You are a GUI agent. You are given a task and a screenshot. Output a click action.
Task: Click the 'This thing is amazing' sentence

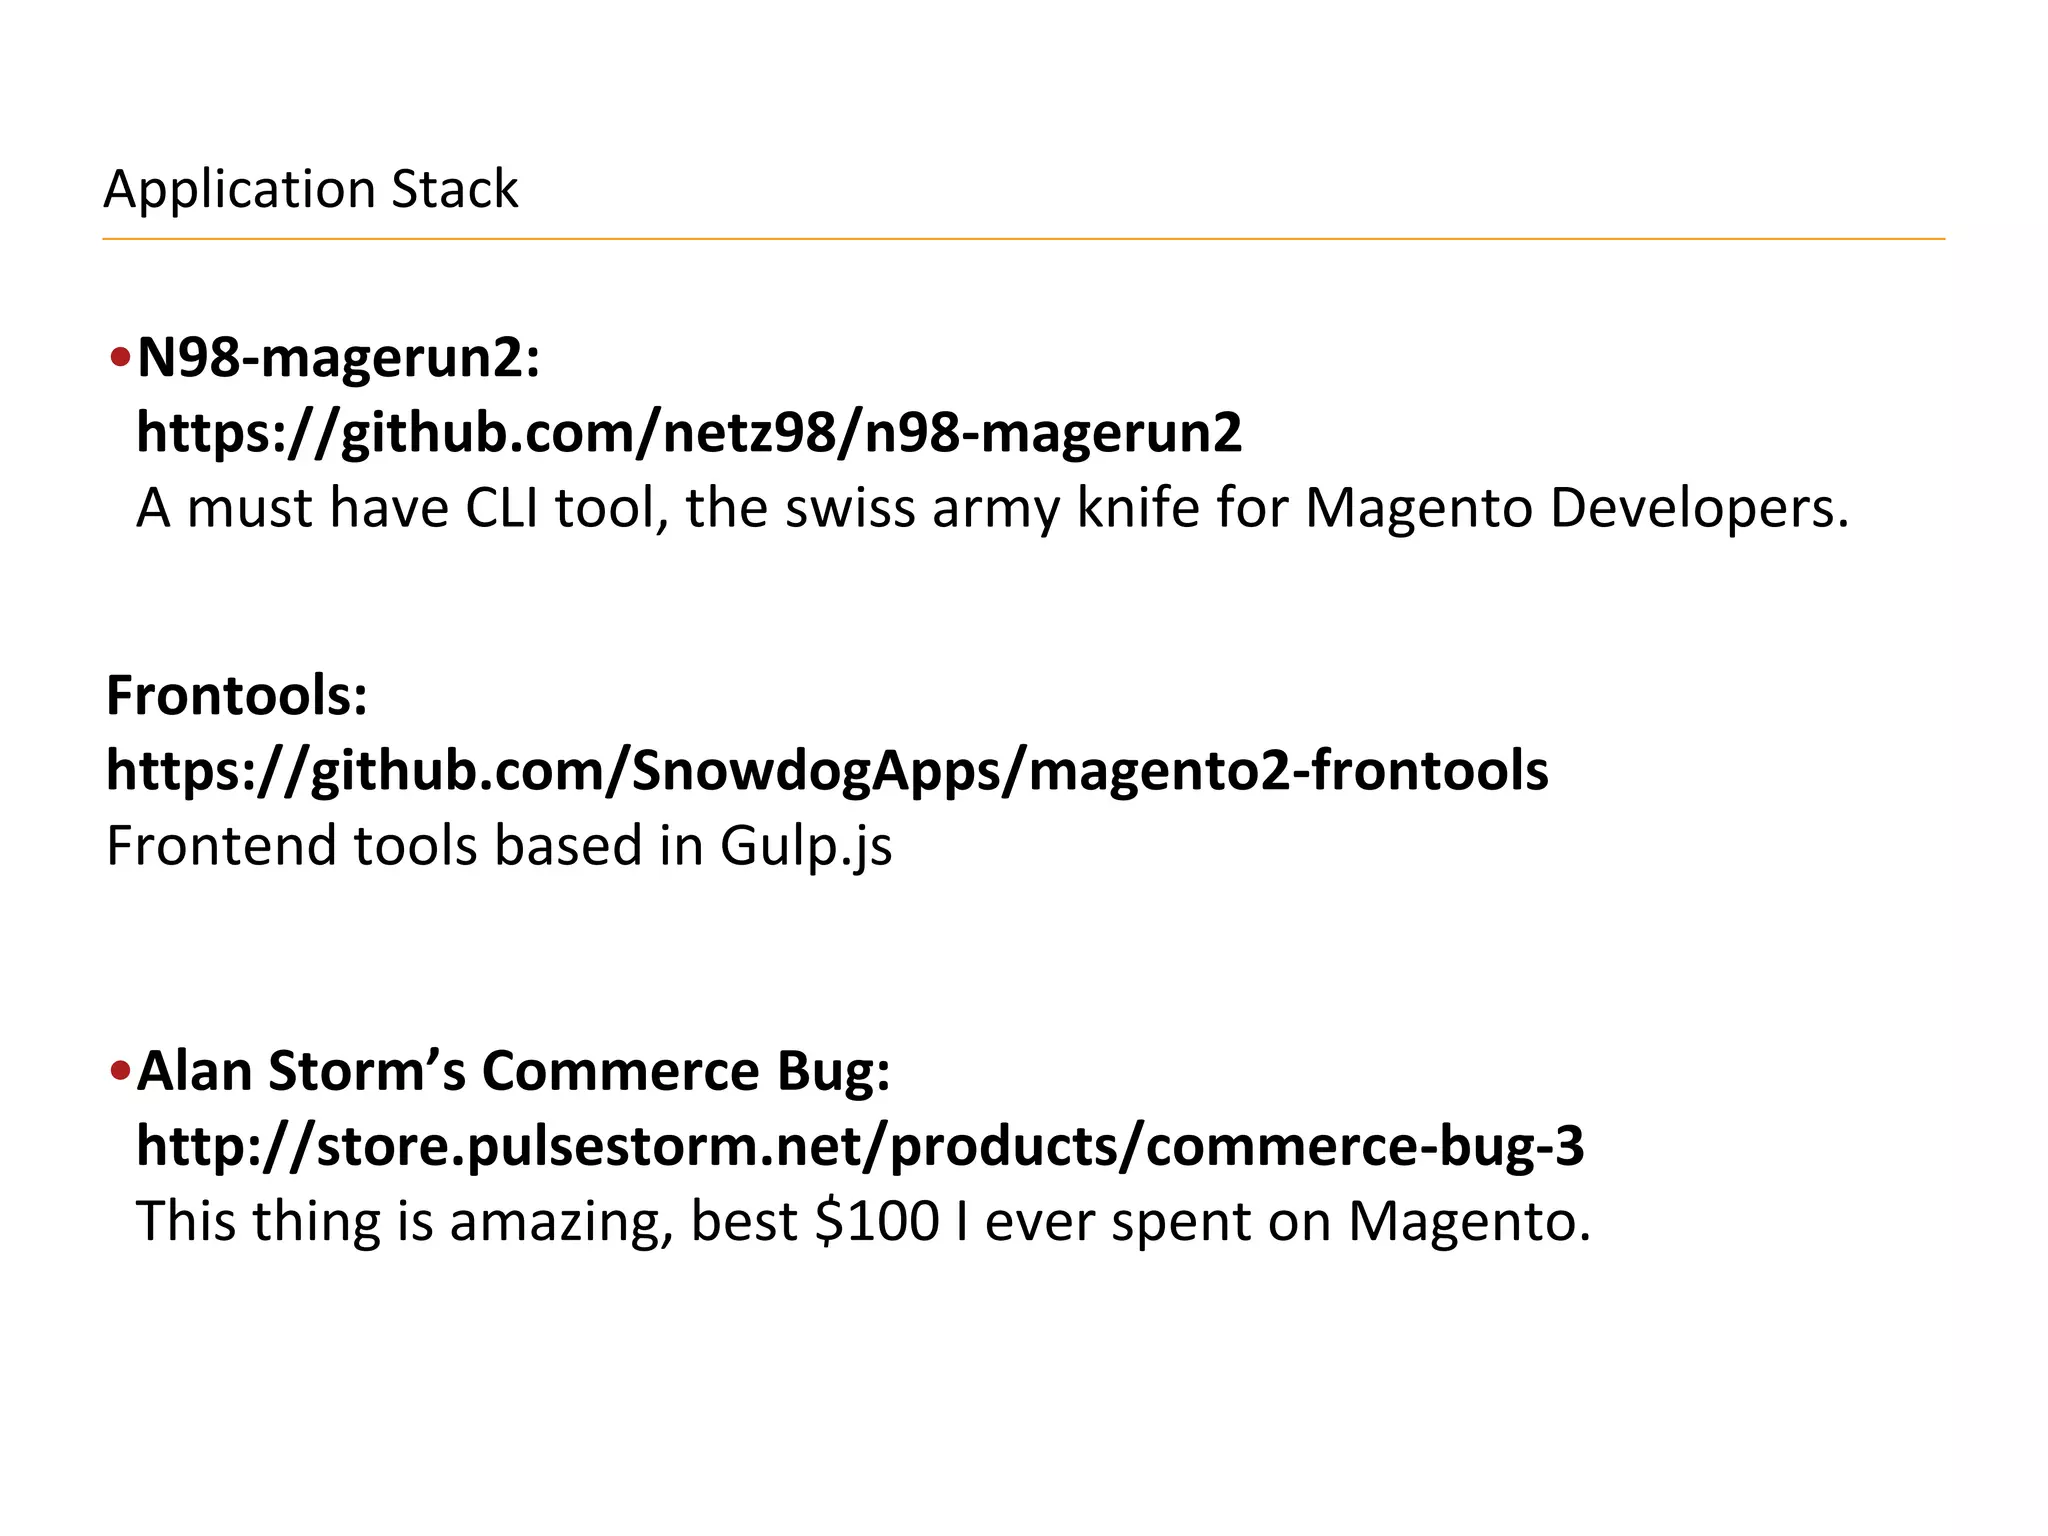[863, 1221]
